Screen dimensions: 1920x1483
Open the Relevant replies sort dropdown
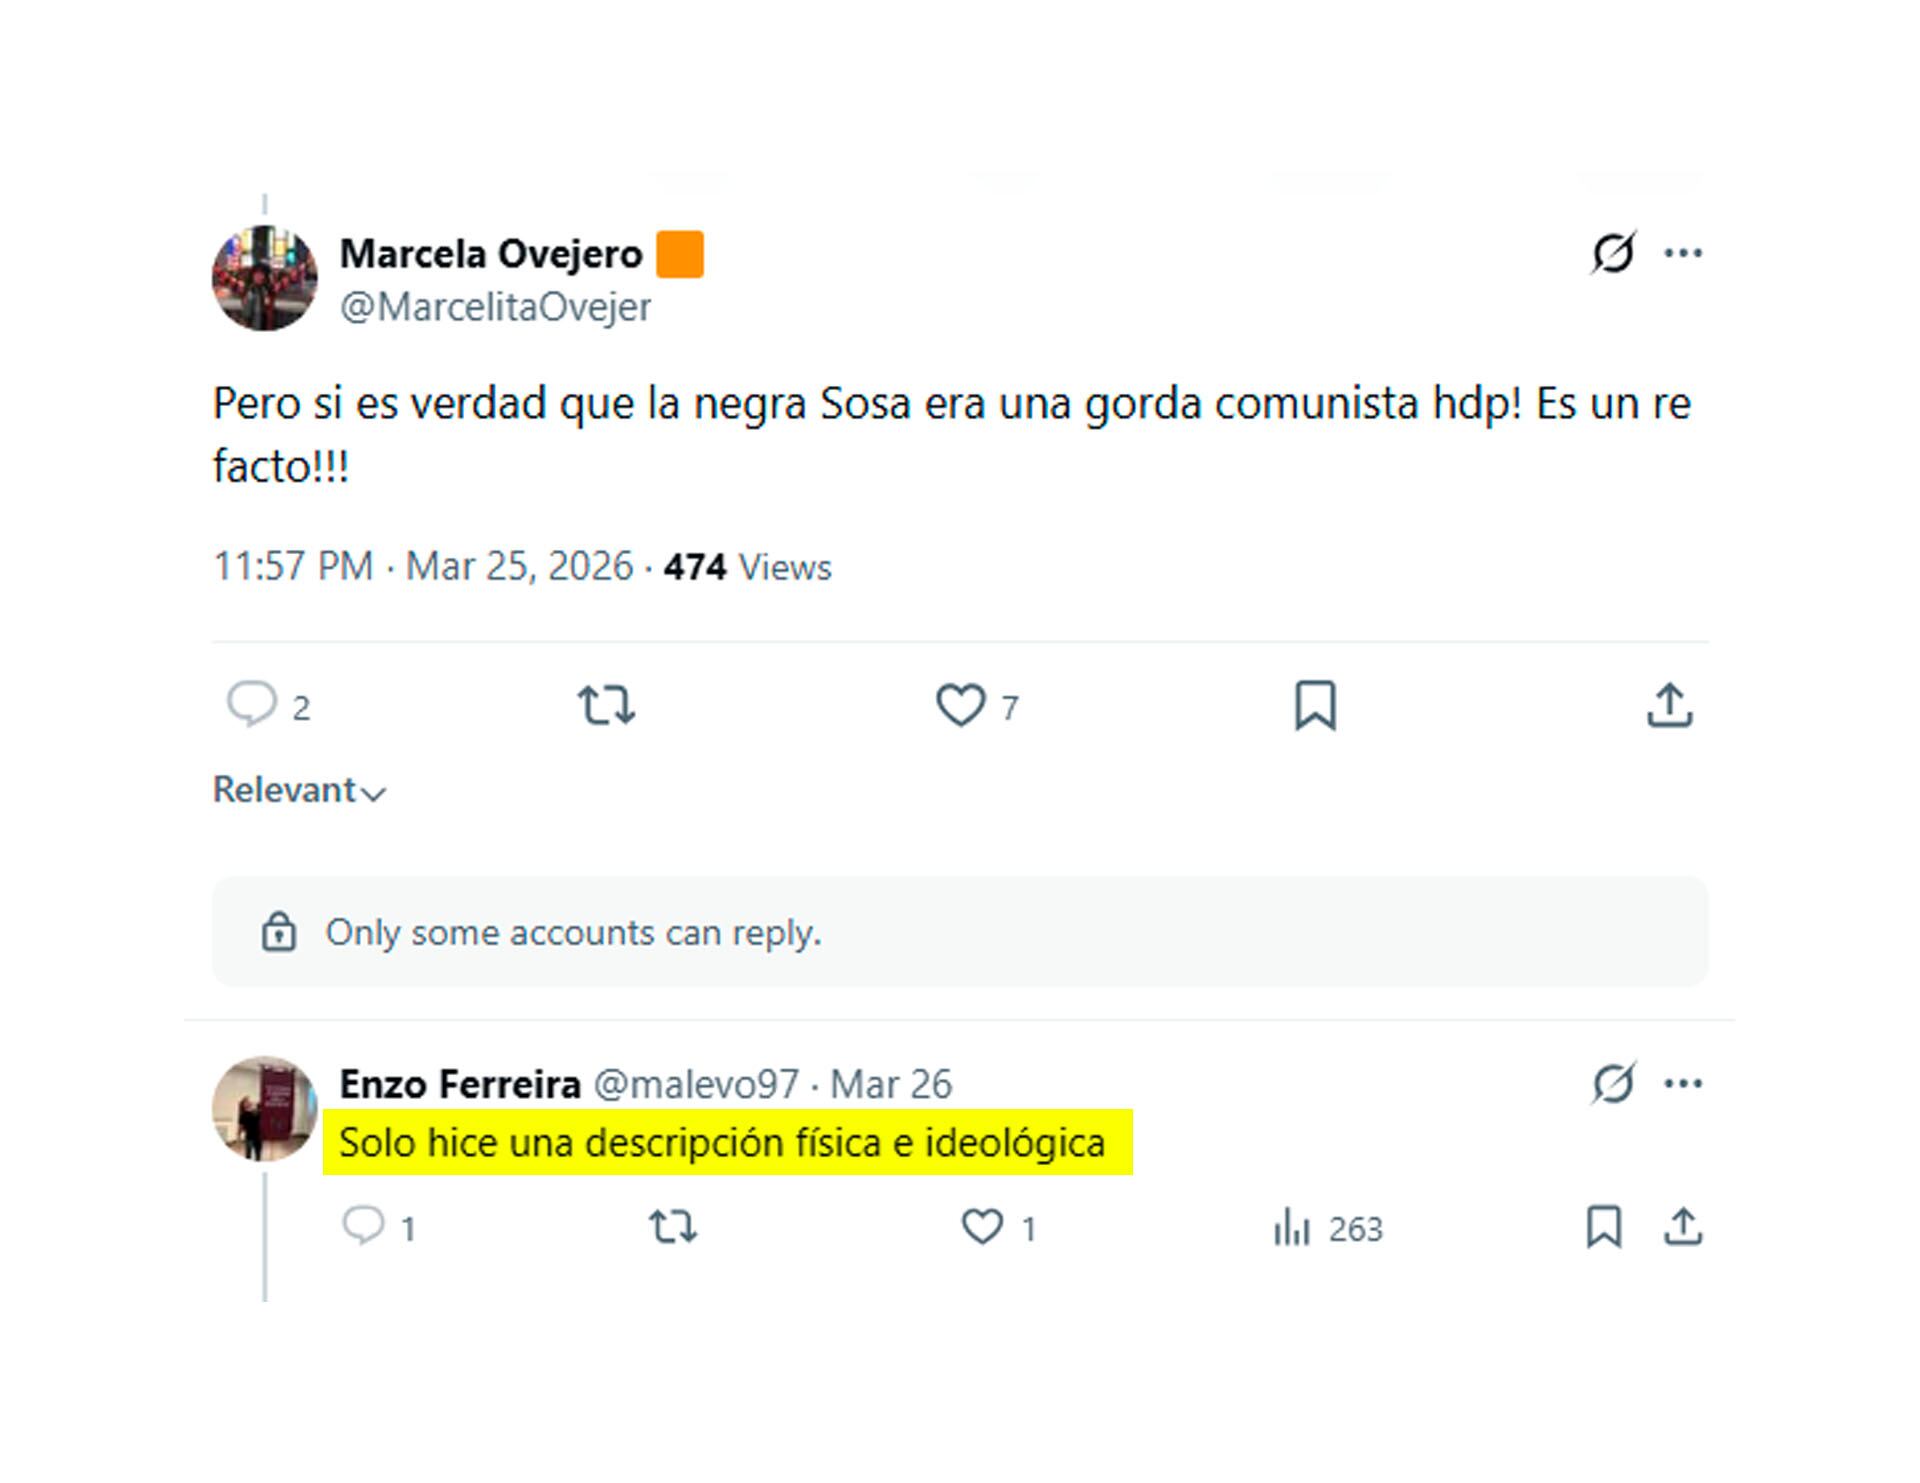tap(295, 789)
